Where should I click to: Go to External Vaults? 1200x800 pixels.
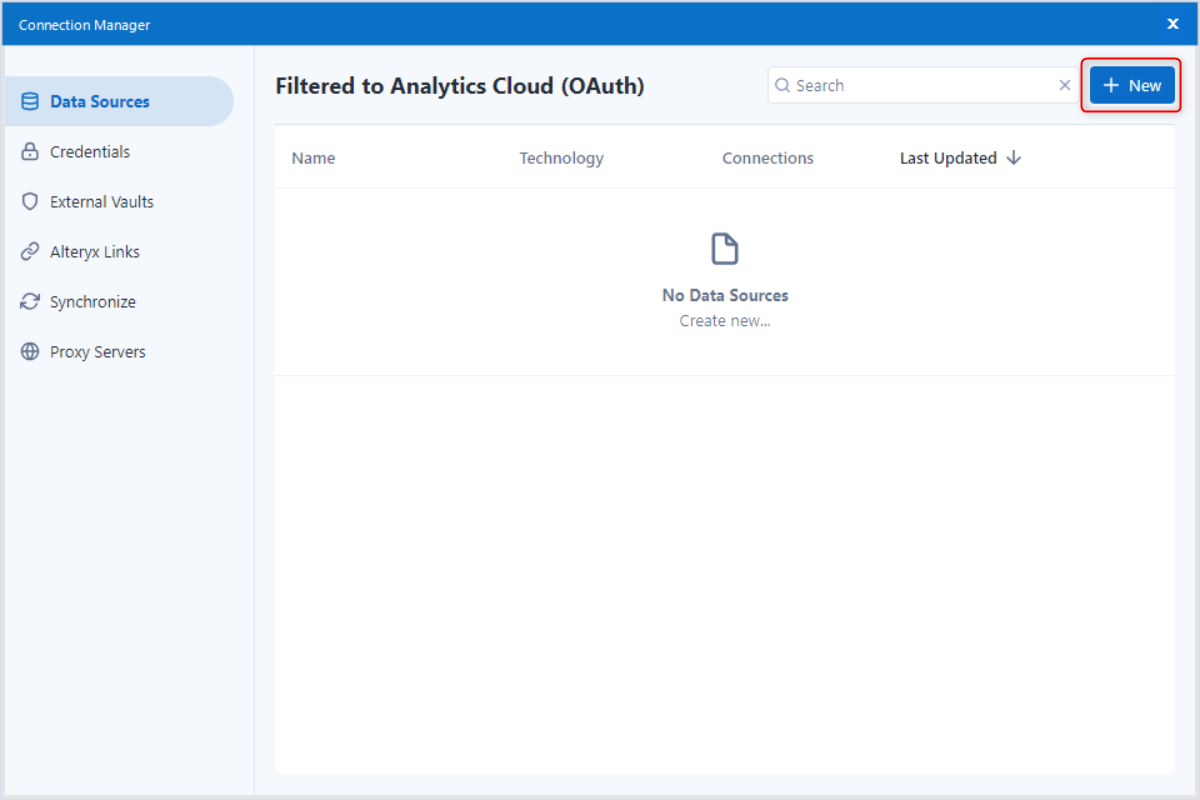(x=102, y=202)
